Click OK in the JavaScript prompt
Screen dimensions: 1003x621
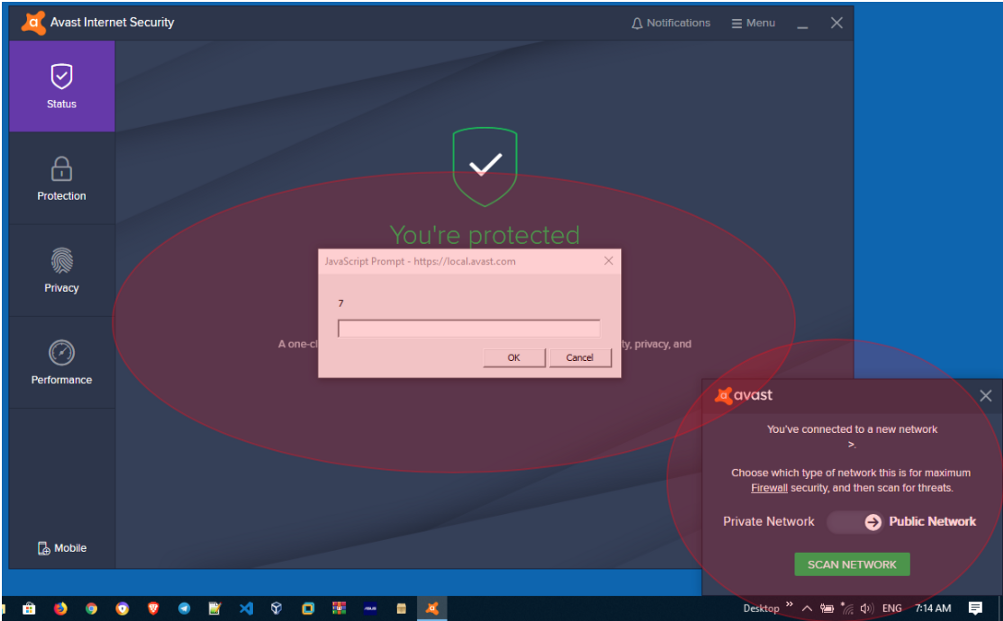[514, 358]
